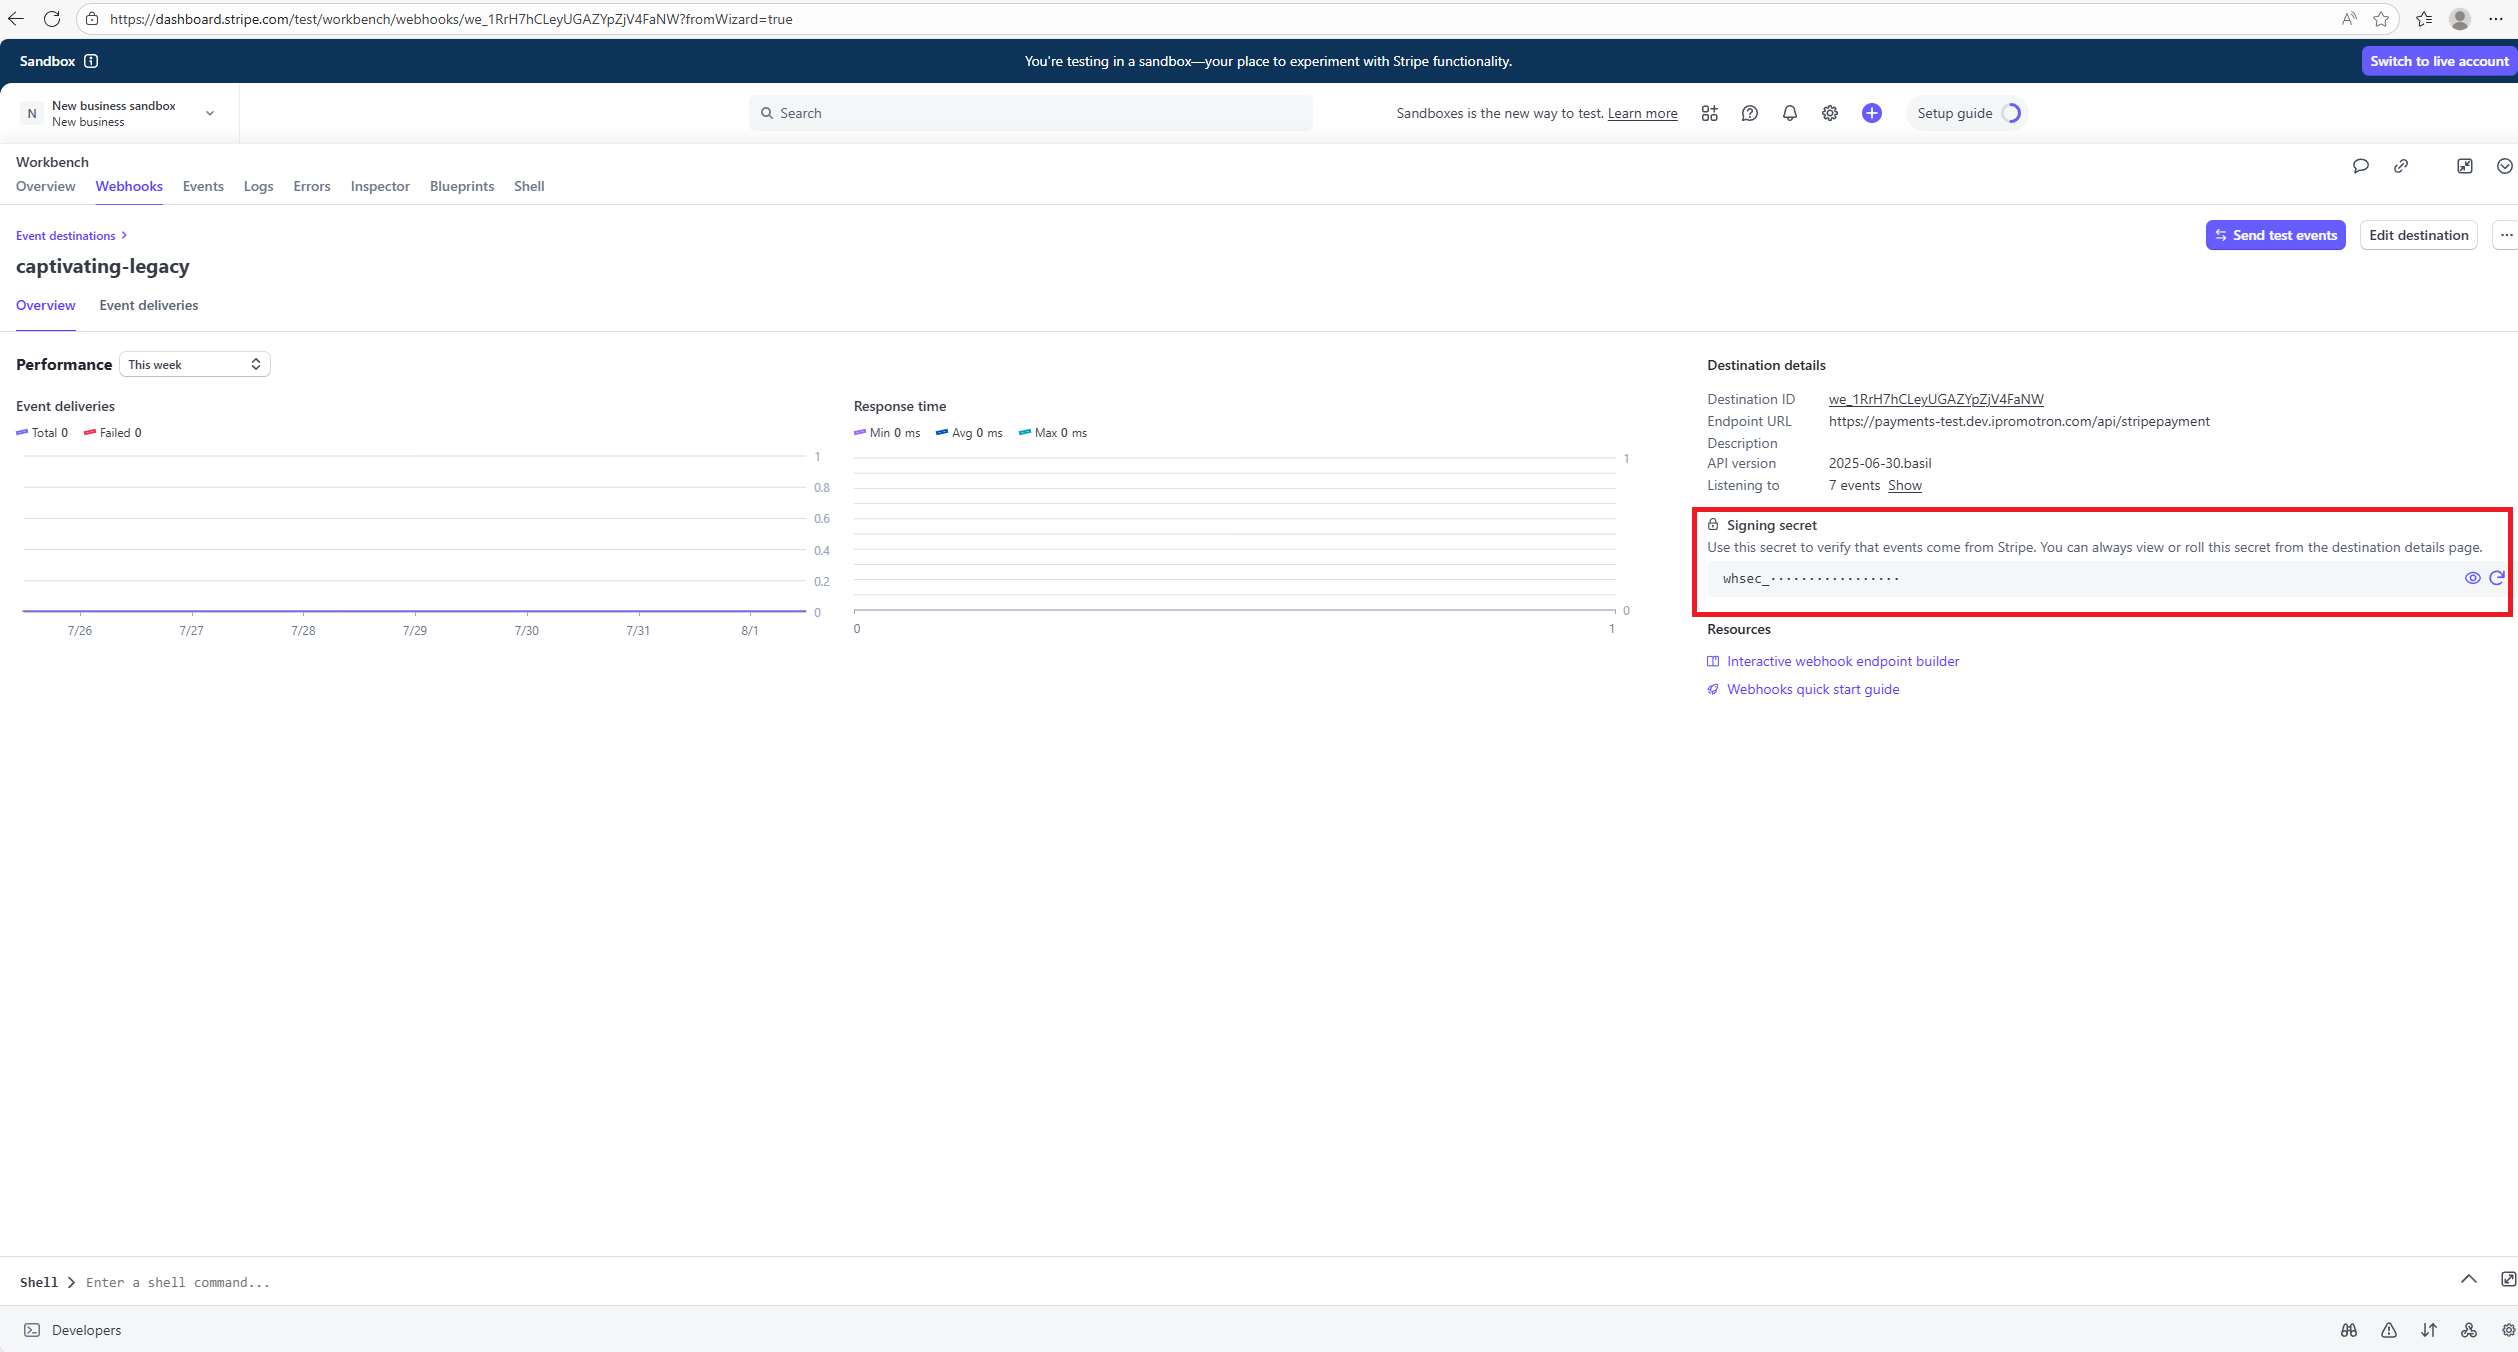This screenshot has width=2518, height=1352.
Task: Click Switch to live account
Action: [x=2439, y=61]
